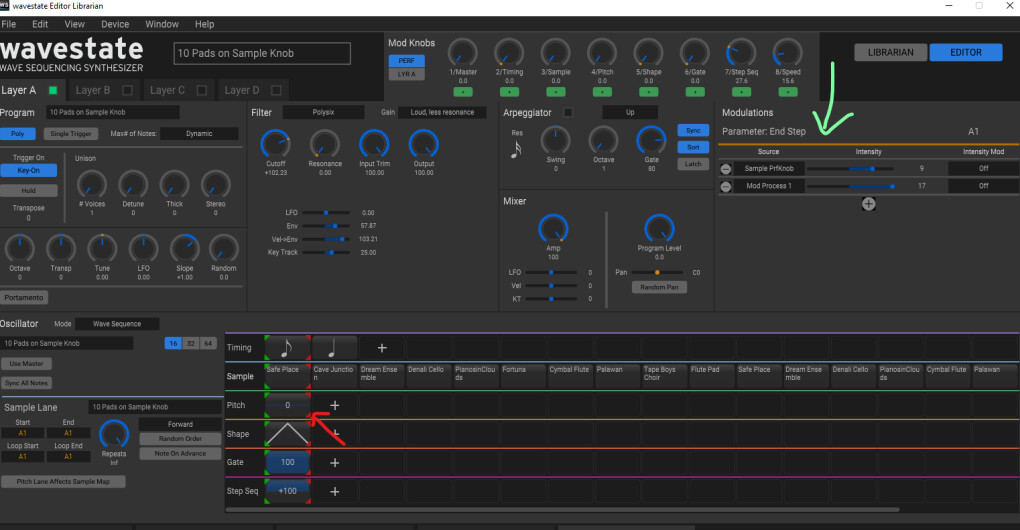Image resolution: width=1020 pixels, height=530 pixels.
Task: Click the 3/Sample mod knob
Action: click(556, 53)
